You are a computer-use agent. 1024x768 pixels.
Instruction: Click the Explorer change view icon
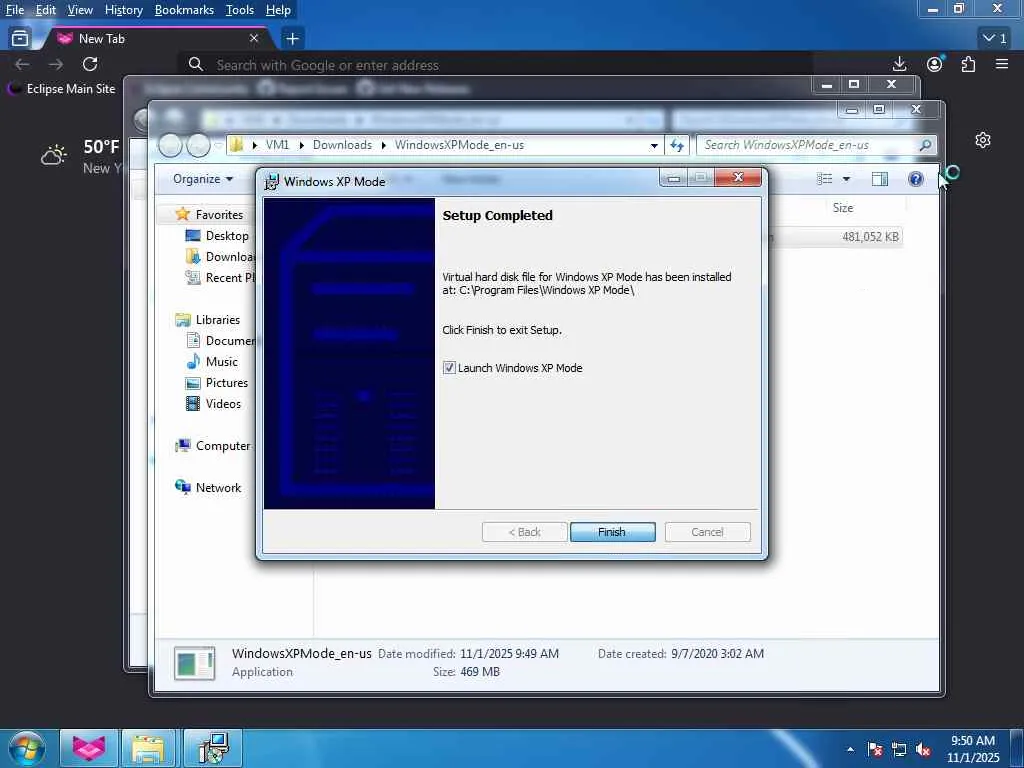pyautogui.click(x=825, y=179)
